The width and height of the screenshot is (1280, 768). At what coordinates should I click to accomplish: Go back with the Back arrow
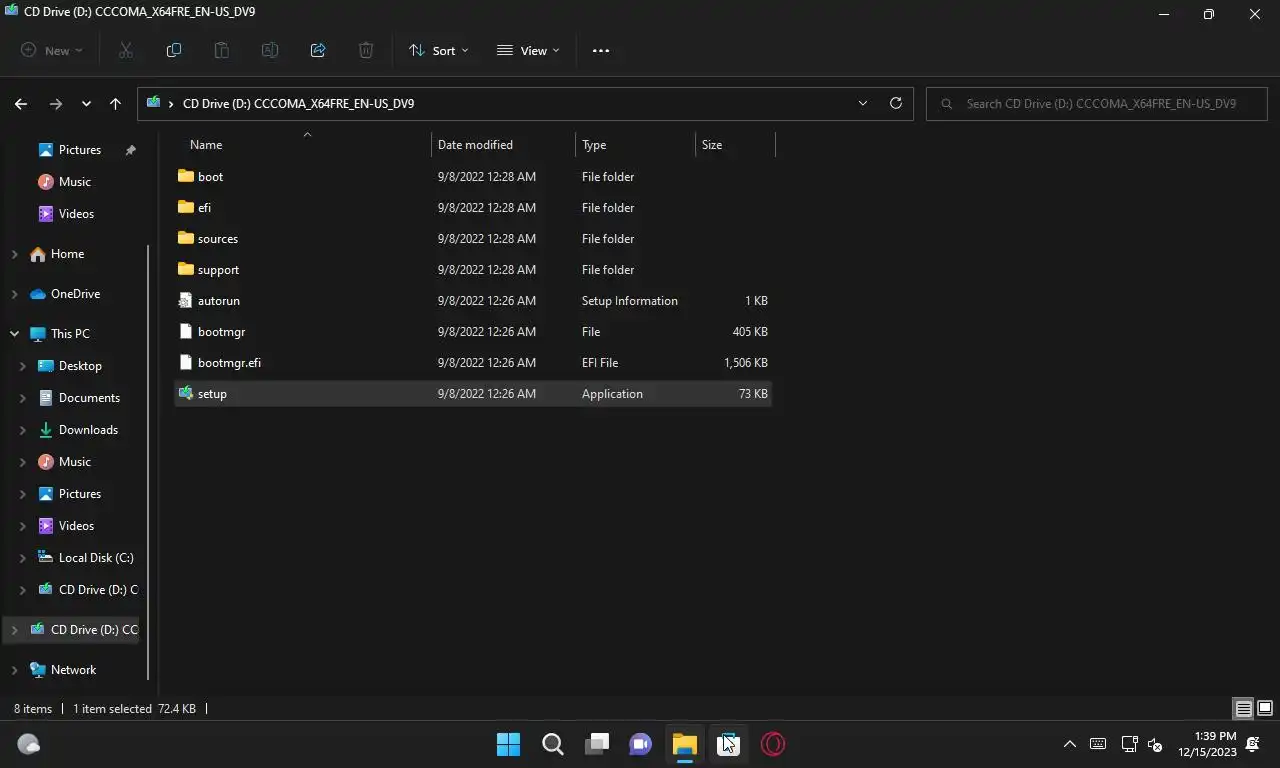pyautogui.click(x=21, y=103)
